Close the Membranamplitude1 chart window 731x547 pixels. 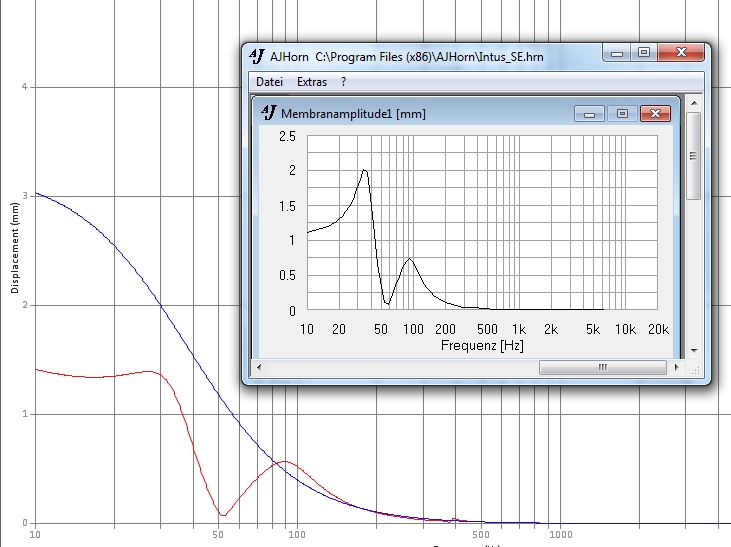(x=654, y=114)
